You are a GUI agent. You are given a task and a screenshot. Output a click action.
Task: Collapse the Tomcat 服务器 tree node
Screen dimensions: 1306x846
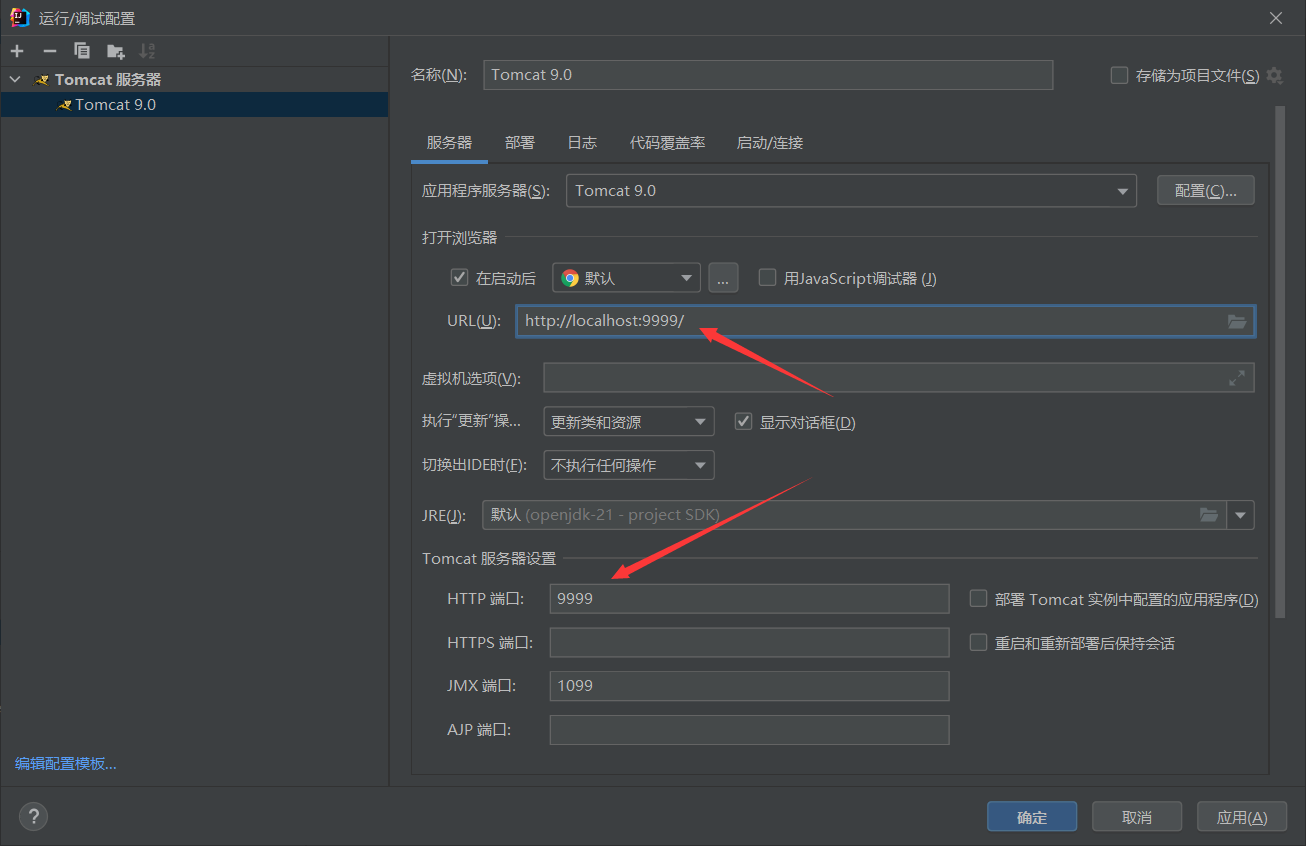(15, 79)
